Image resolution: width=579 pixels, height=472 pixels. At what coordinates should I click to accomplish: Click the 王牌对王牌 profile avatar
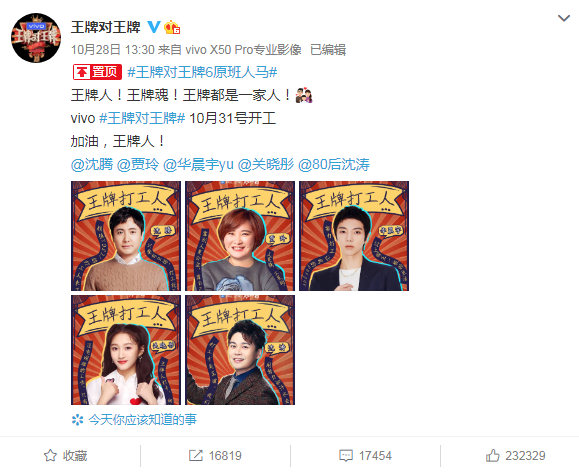pyautogui.click(x=36, y=38)
